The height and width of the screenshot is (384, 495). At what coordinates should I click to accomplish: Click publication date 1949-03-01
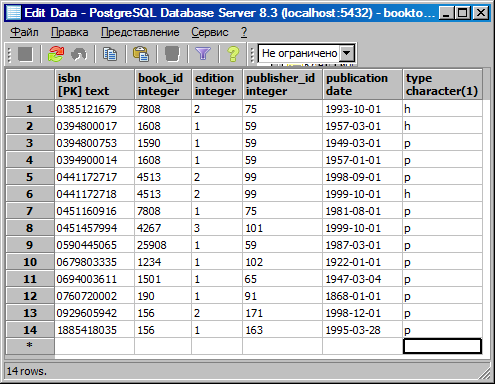[x=363, y=143]
